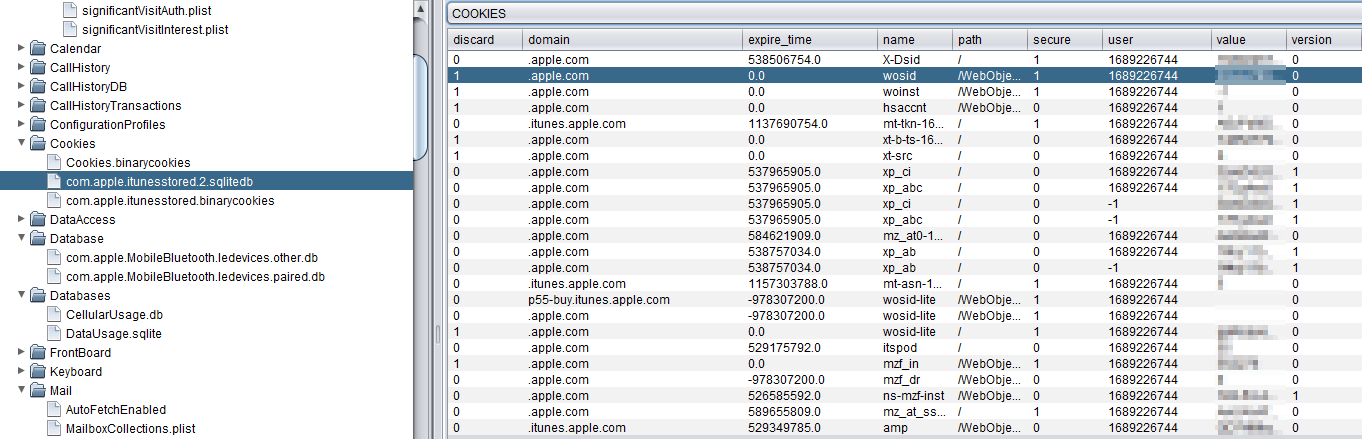The height and width of the screenshot is (439, 1362).
Task: Expand the ConfigurationProfiles folder
Action: (22, 124)
